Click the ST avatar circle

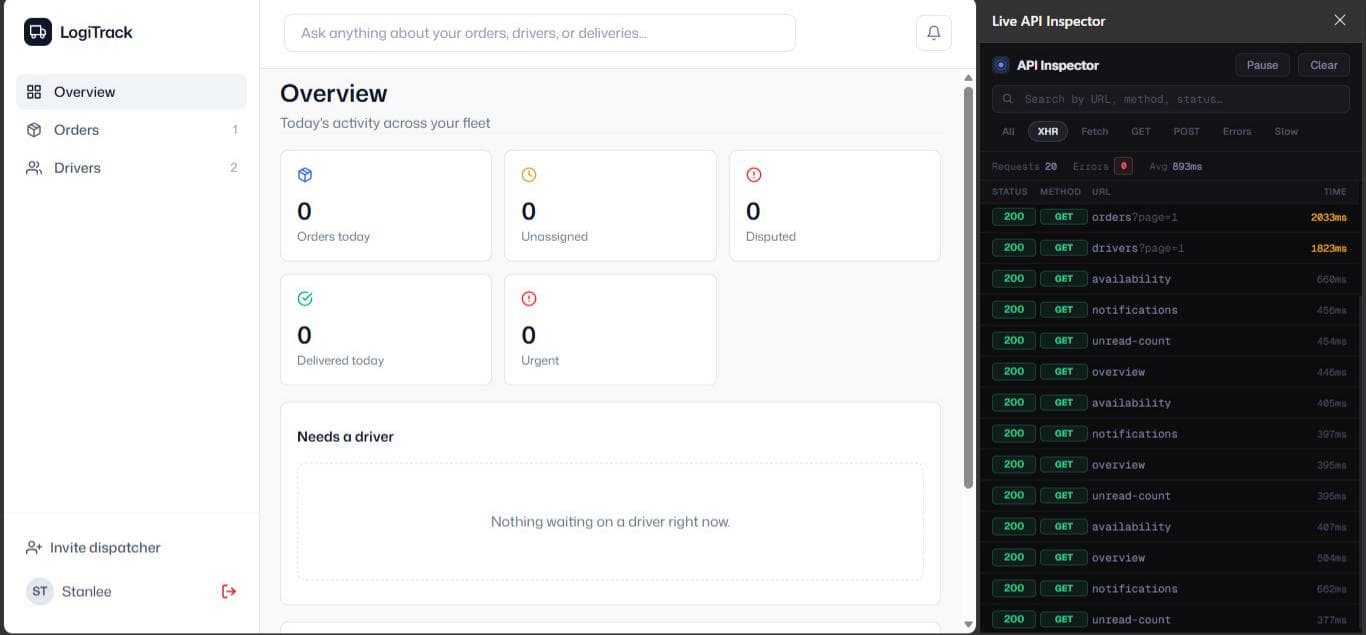pyautogui.click(x=40, y=591)
